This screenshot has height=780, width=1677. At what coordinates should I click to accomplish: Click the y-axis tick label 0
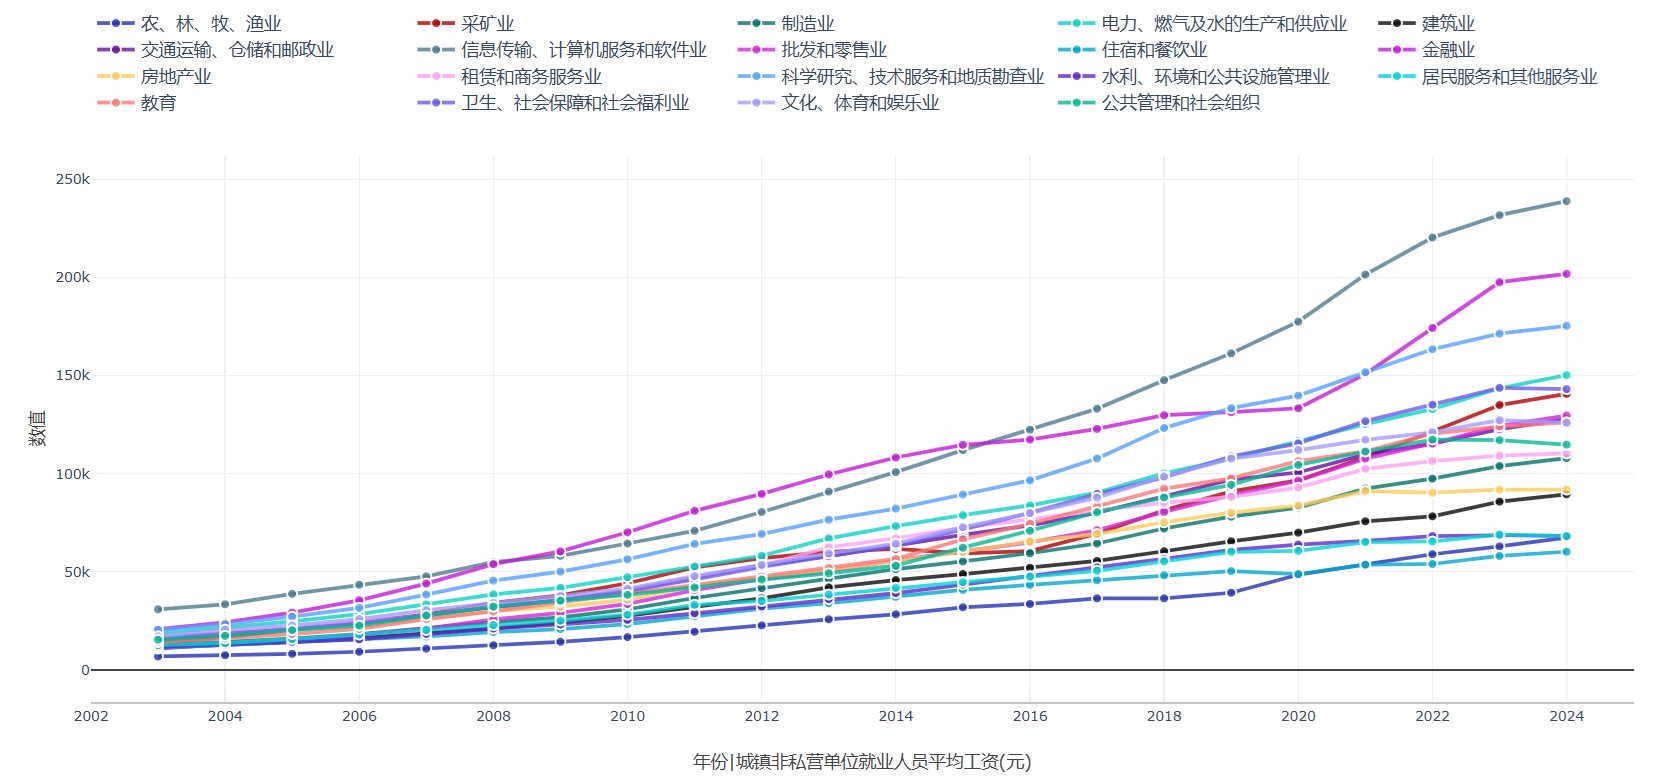(x=85, y=670)
